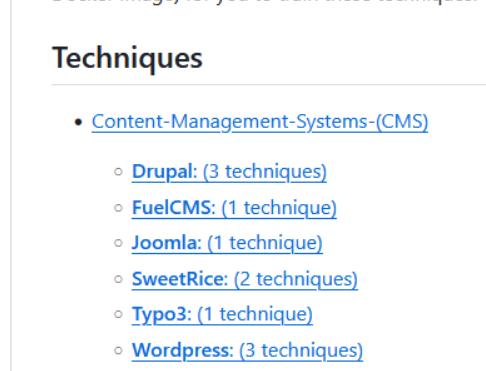Click the divider line under Techniques heading
The height and width of the screenshot is (371, 486).
pyautogui.click(x=269, y=85)
